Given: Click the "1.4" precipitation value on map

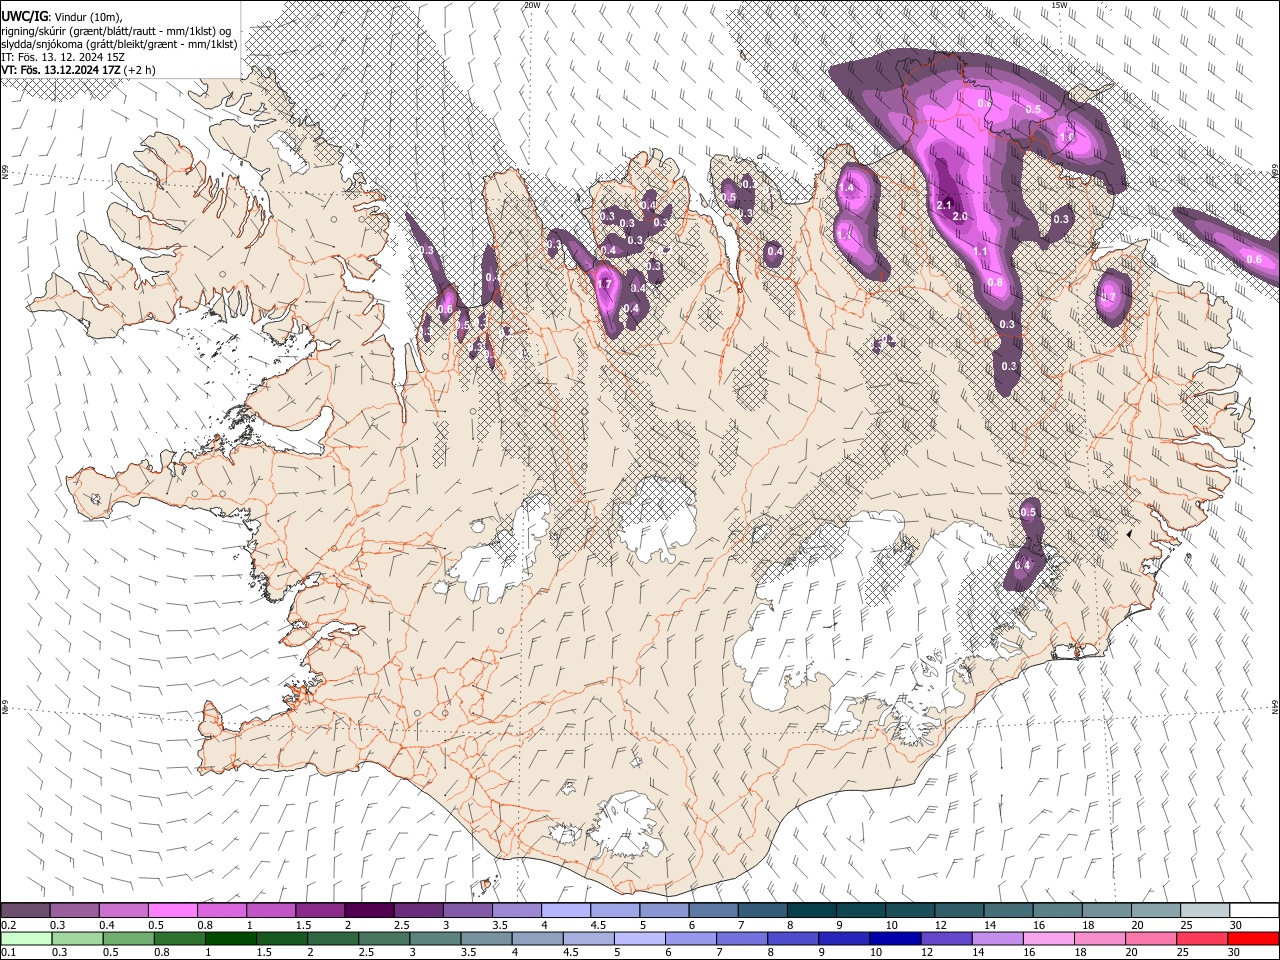Looking at the screenshot, I should click(x=847, y=188).
